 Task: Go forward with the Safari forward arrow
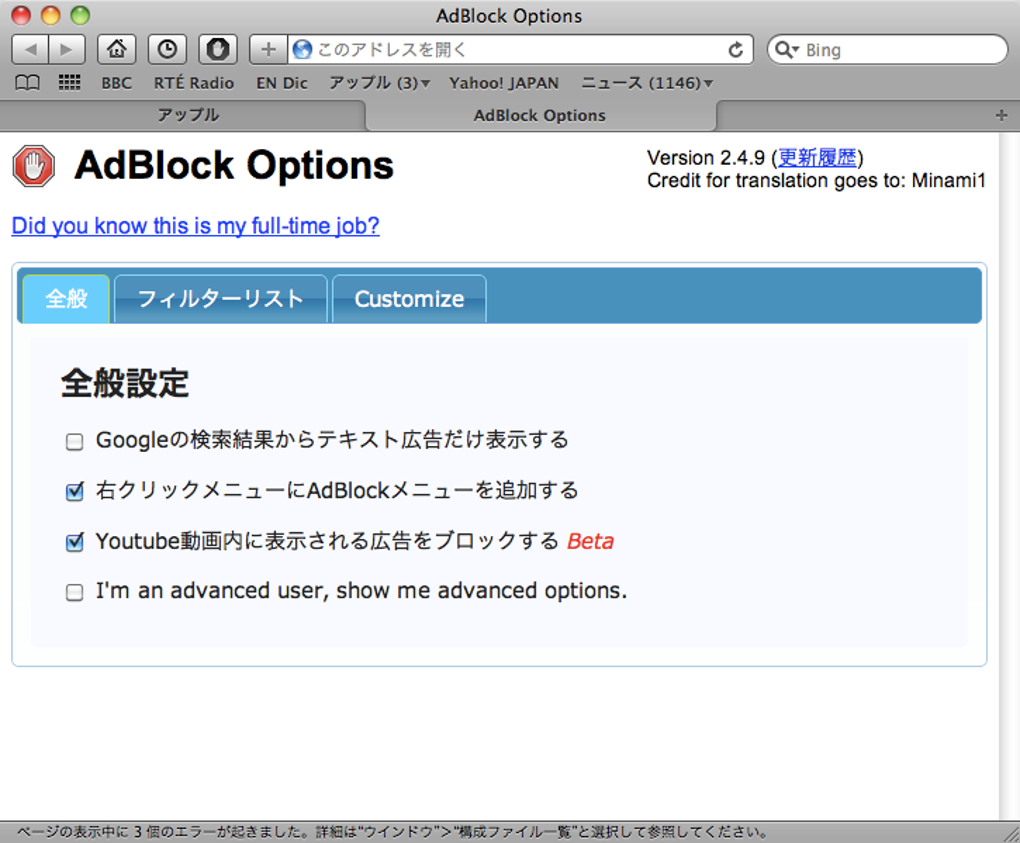pyautogui.click(x=66, y=49)
